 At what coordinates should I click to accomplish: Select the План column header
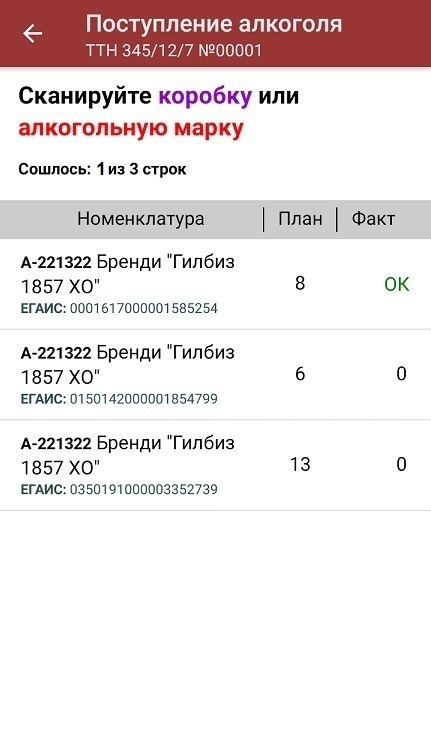tap(300, 219)
